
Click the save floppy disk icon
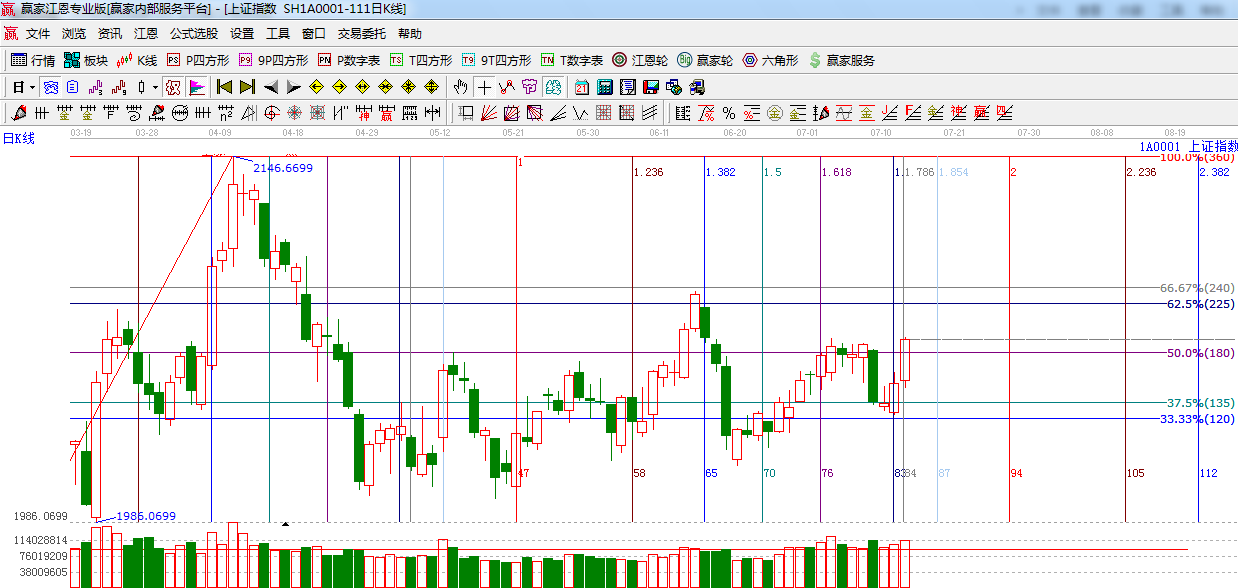click(x=651, y=87)
